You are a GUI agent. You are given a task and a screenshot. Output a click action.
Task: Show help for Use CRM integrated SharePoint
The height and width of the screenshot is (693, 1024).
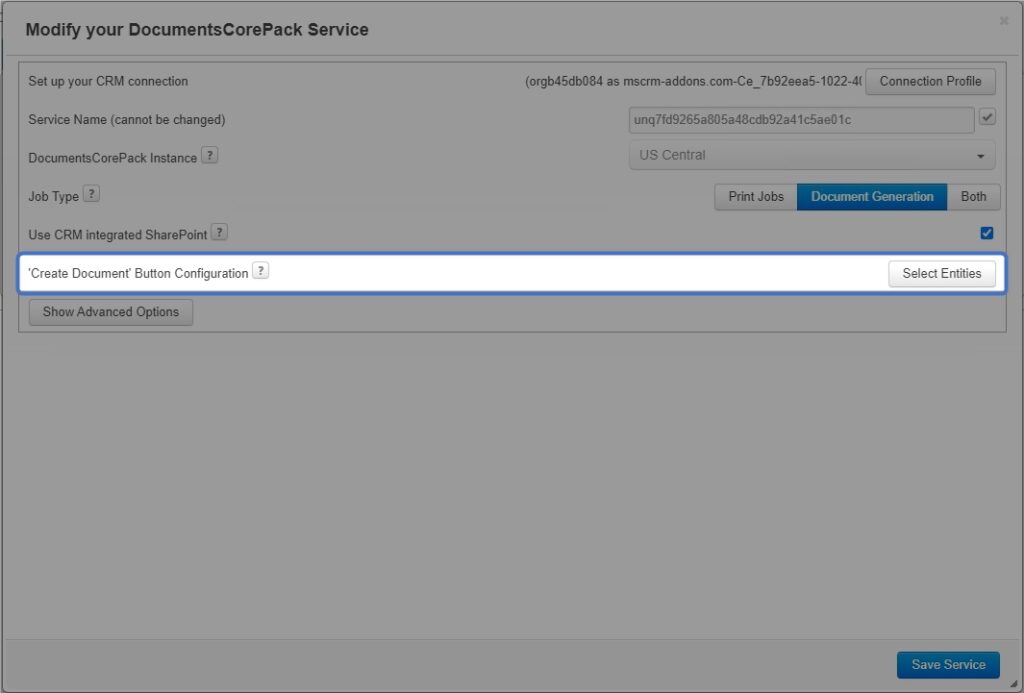[219, 233]
